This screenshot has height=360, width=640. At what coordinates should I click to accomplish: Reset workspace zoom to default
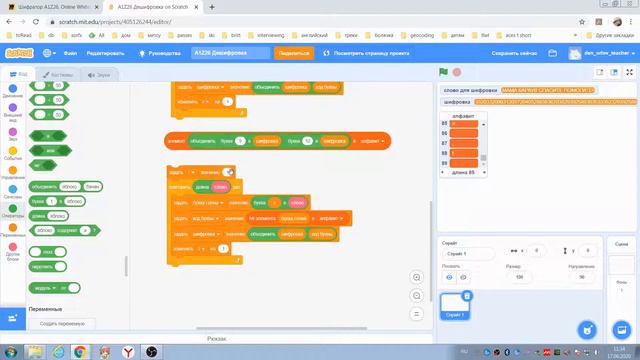point(416,314)
